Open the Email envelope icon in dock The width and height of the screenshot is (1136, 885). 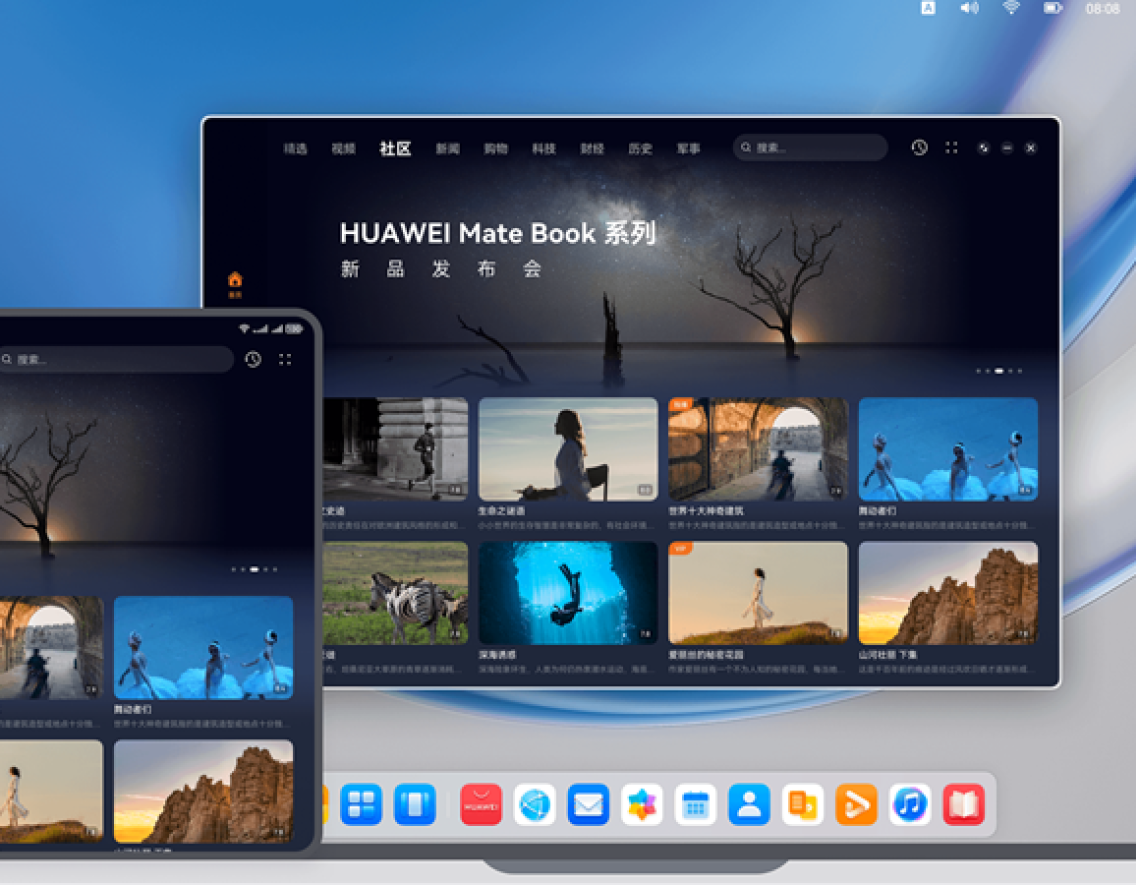[588, 805]
